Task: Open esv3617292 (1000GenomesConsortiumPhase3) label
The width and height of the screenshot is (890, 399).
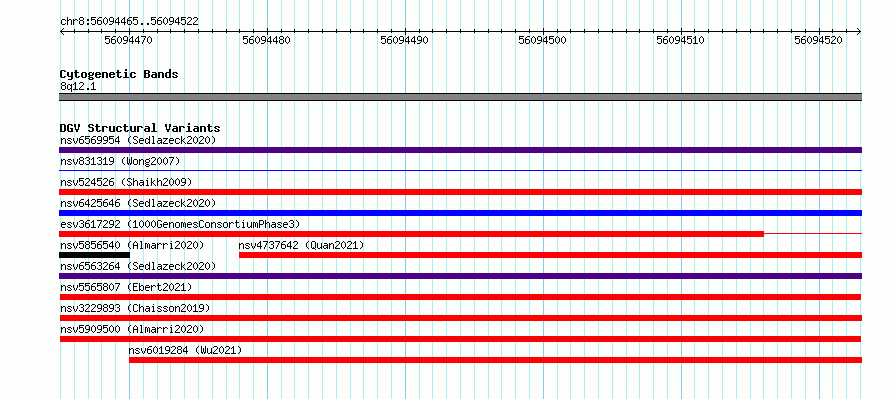Action: (x=180, y=224)
